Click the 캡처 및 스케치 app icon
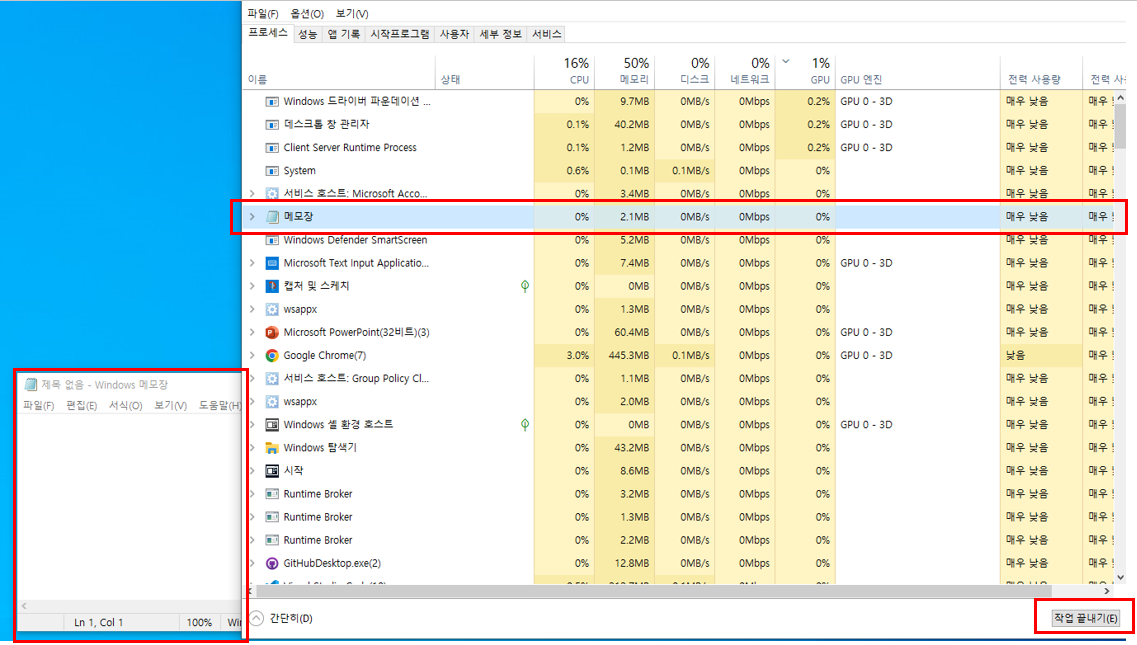 click(272, 287)
